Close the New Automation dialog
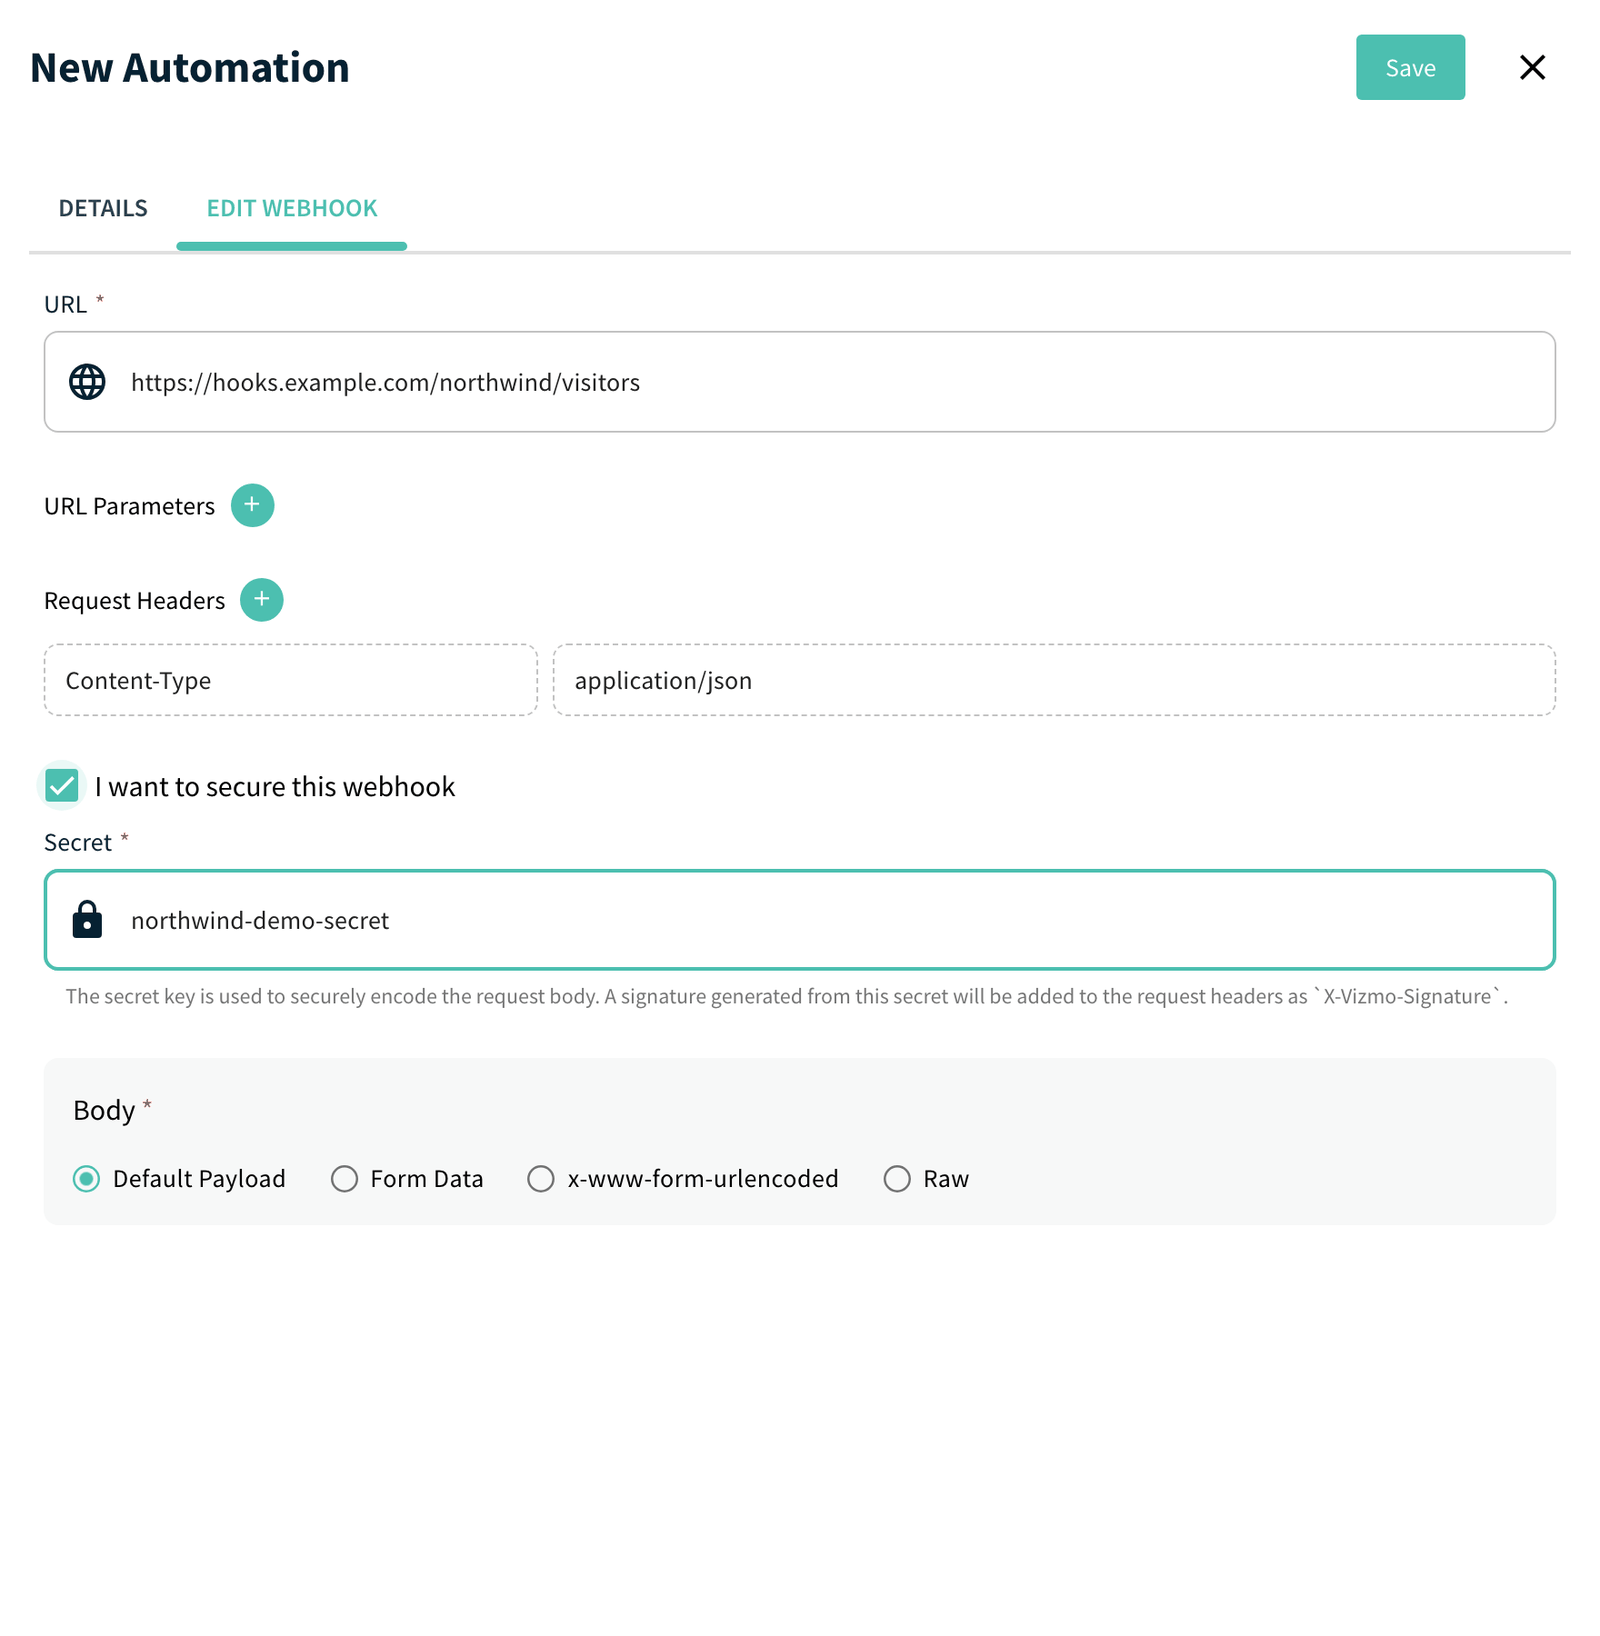Image resolution: width=1600 pixels, height=1636 pixels. coord(1532,67)
